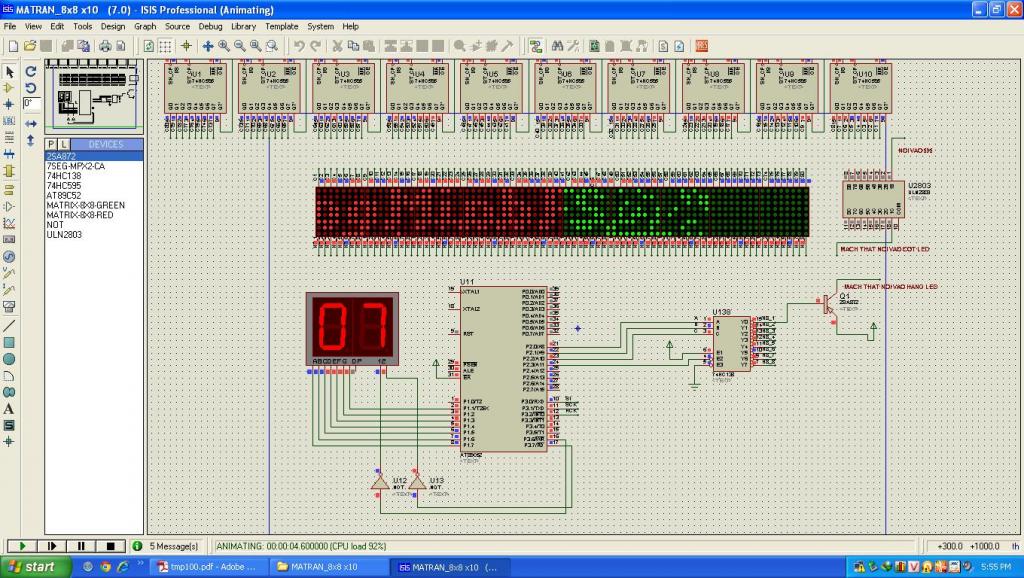Click the horizontal mirror flip icon
The height and width of the screenshot is (578, 1024).
pos(31,123)
